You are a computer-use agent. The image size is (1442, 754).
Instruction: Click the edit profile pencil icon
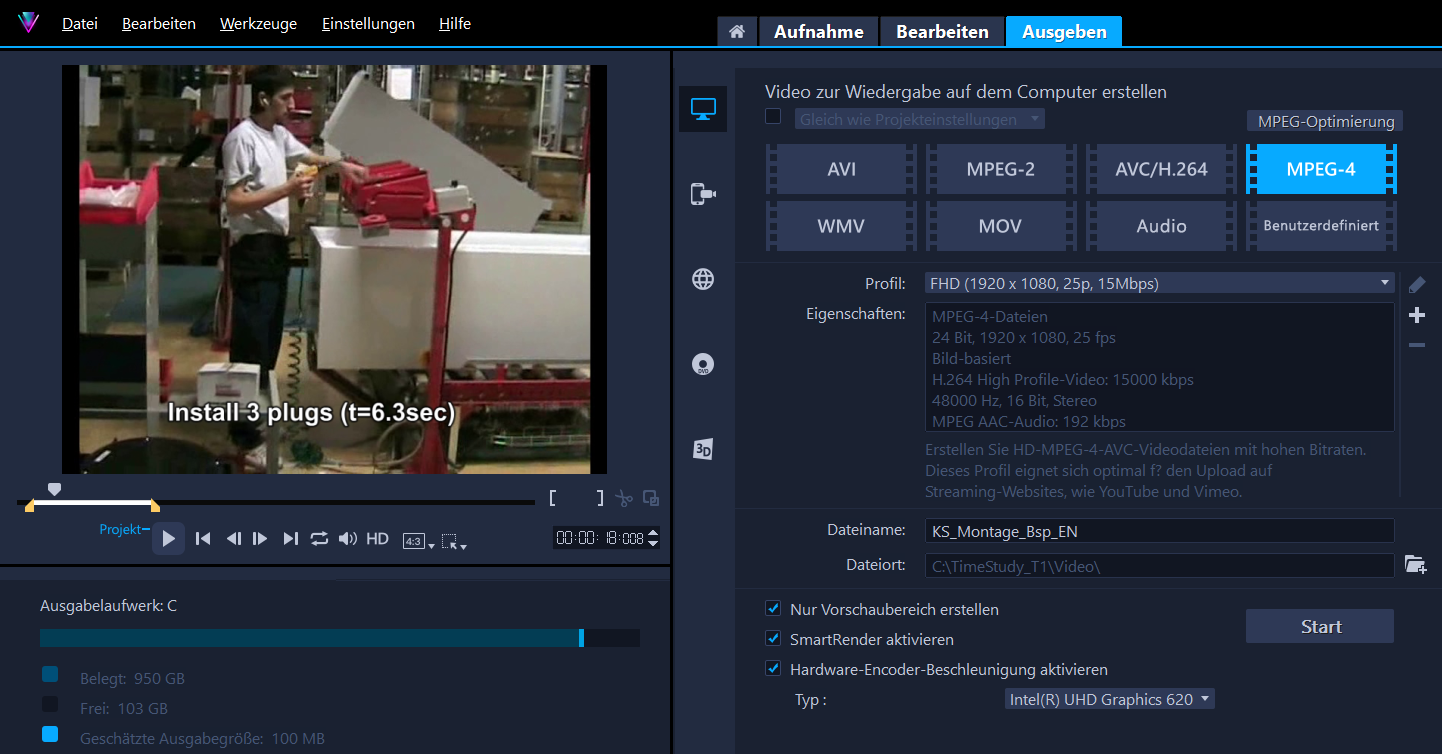1416,284
